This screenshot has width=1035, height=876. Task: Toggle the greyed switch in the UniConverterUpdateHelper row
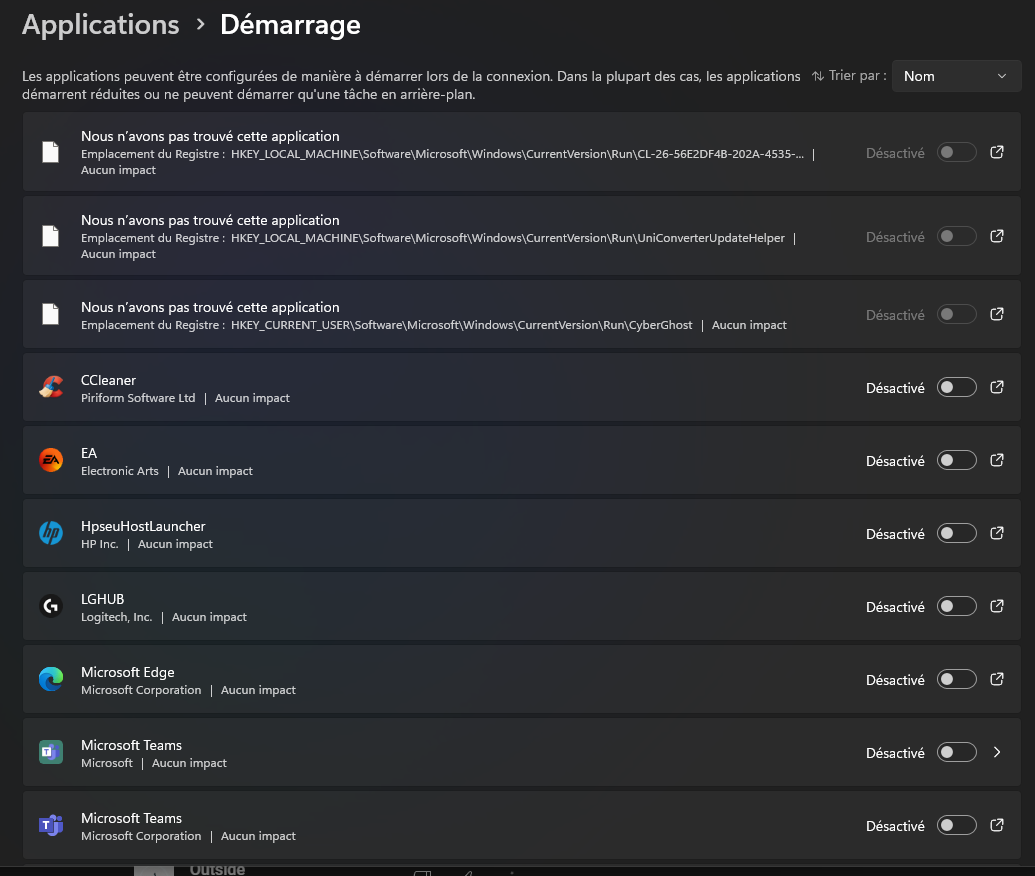[x=956, y=236]
